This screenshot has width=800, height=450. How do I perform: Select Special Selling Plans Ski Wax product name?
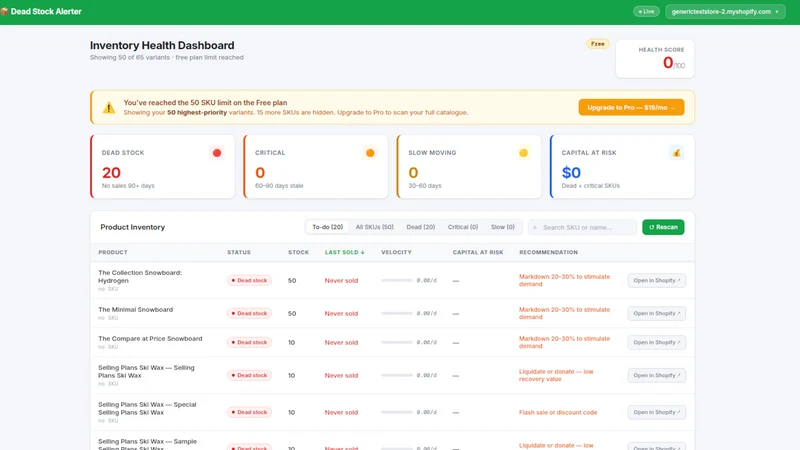(x=147, y=408)
